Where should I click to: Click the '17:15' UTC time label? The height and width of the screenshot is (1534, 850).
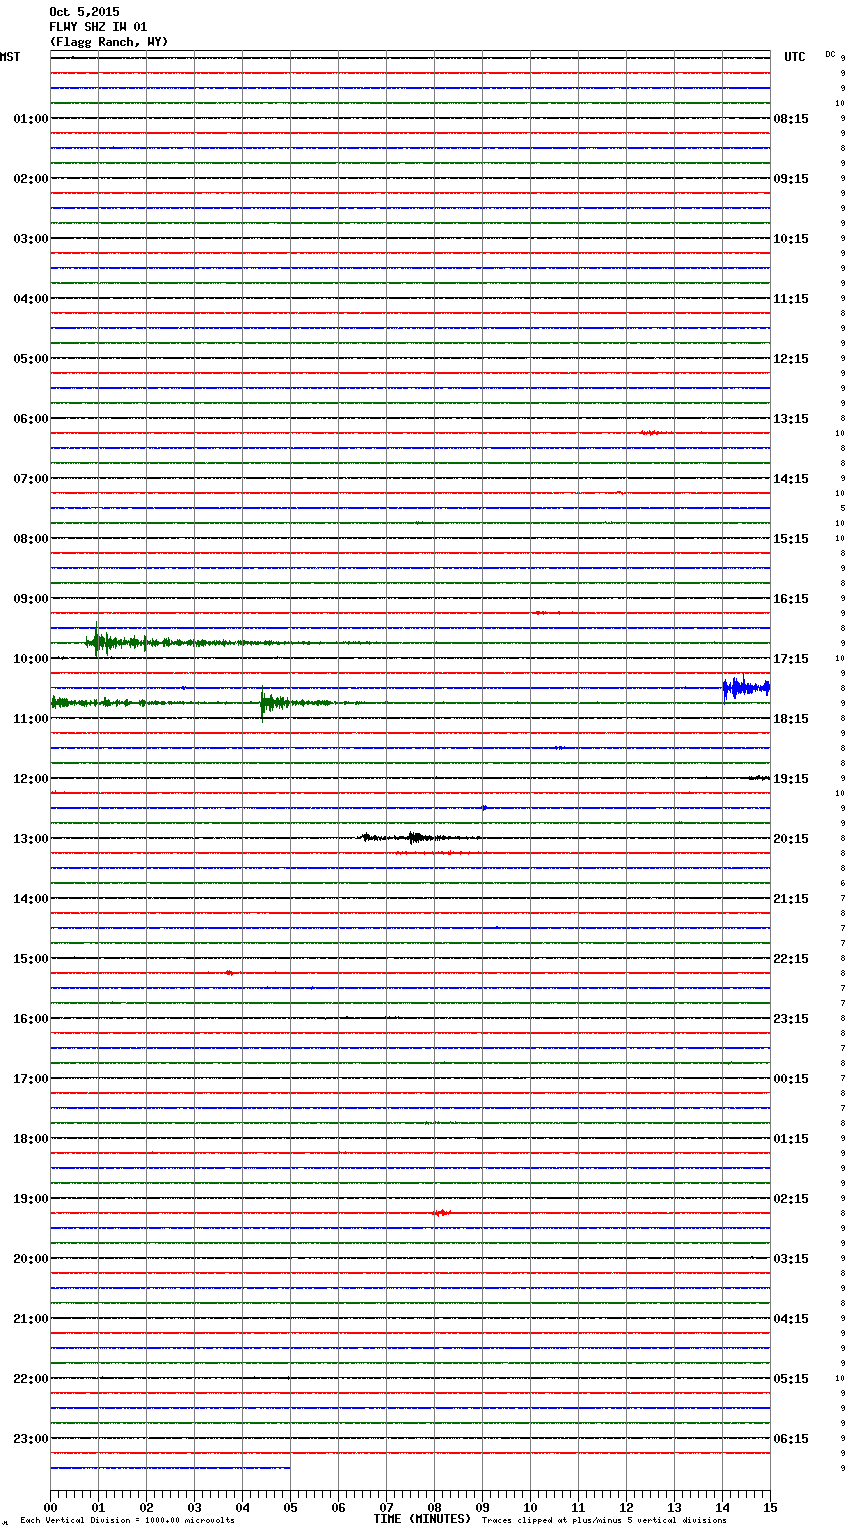pos(791,659)
